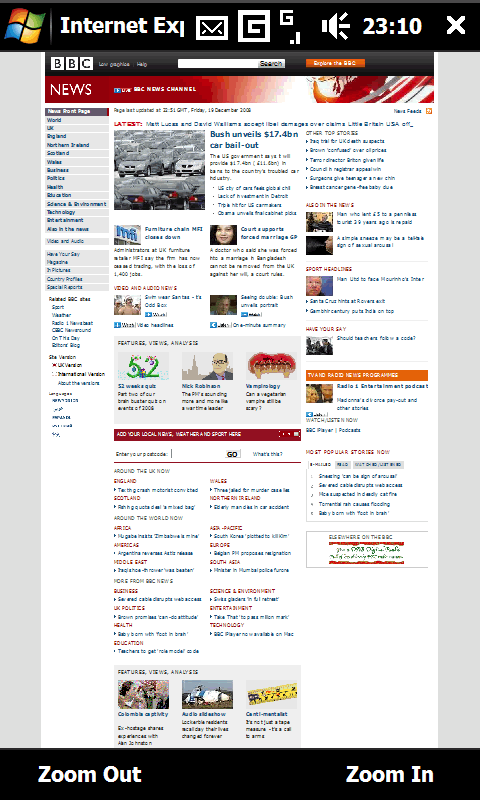The width and height of the screenshot is (480, 800).
Task: Tap Zoom In softkey
Action: point(390,774)
